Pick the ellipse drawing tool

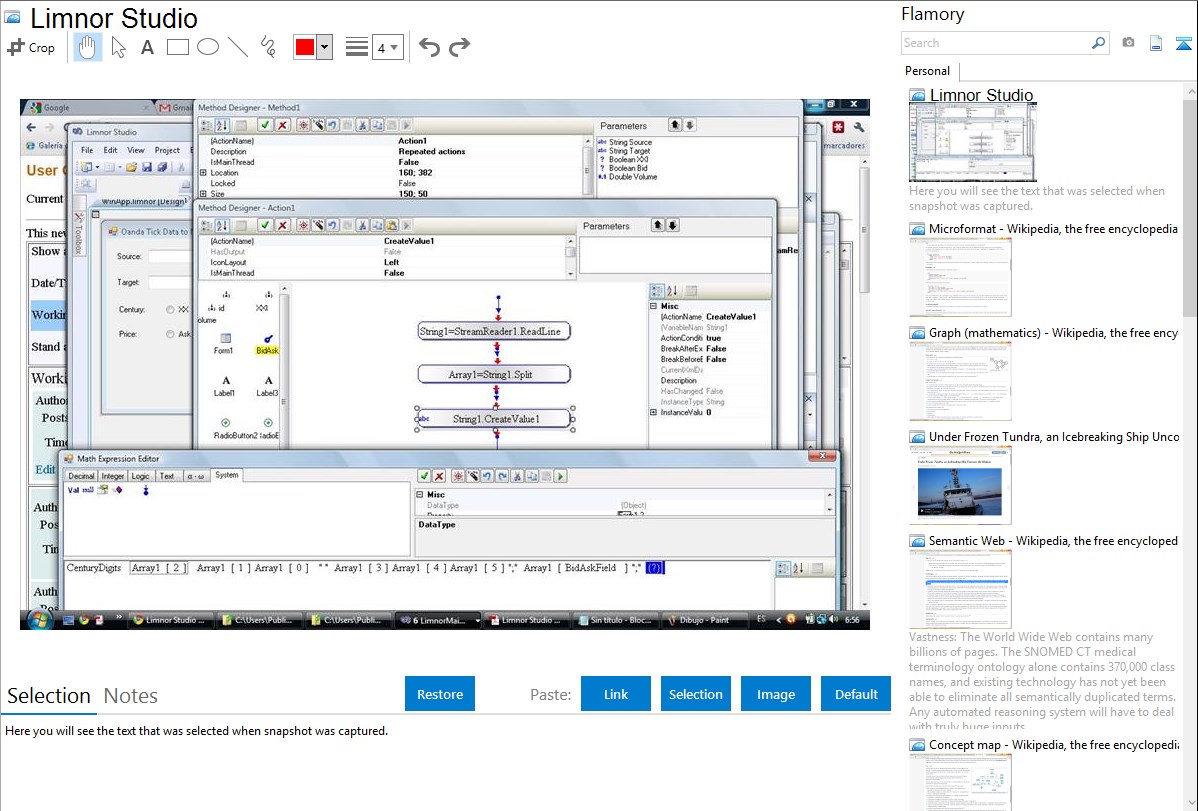tap(208, 47)
